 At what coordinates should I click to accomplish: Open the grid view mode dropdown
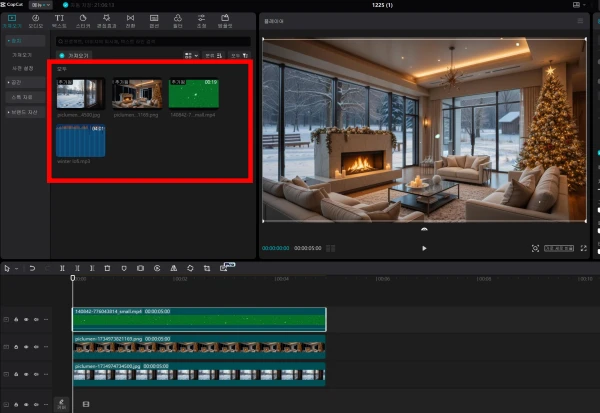coord(191,56)
